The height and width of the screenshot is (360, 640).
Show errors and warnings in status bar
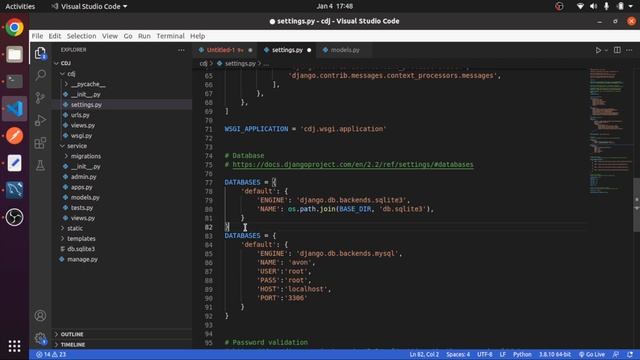(x=51, y=354)
